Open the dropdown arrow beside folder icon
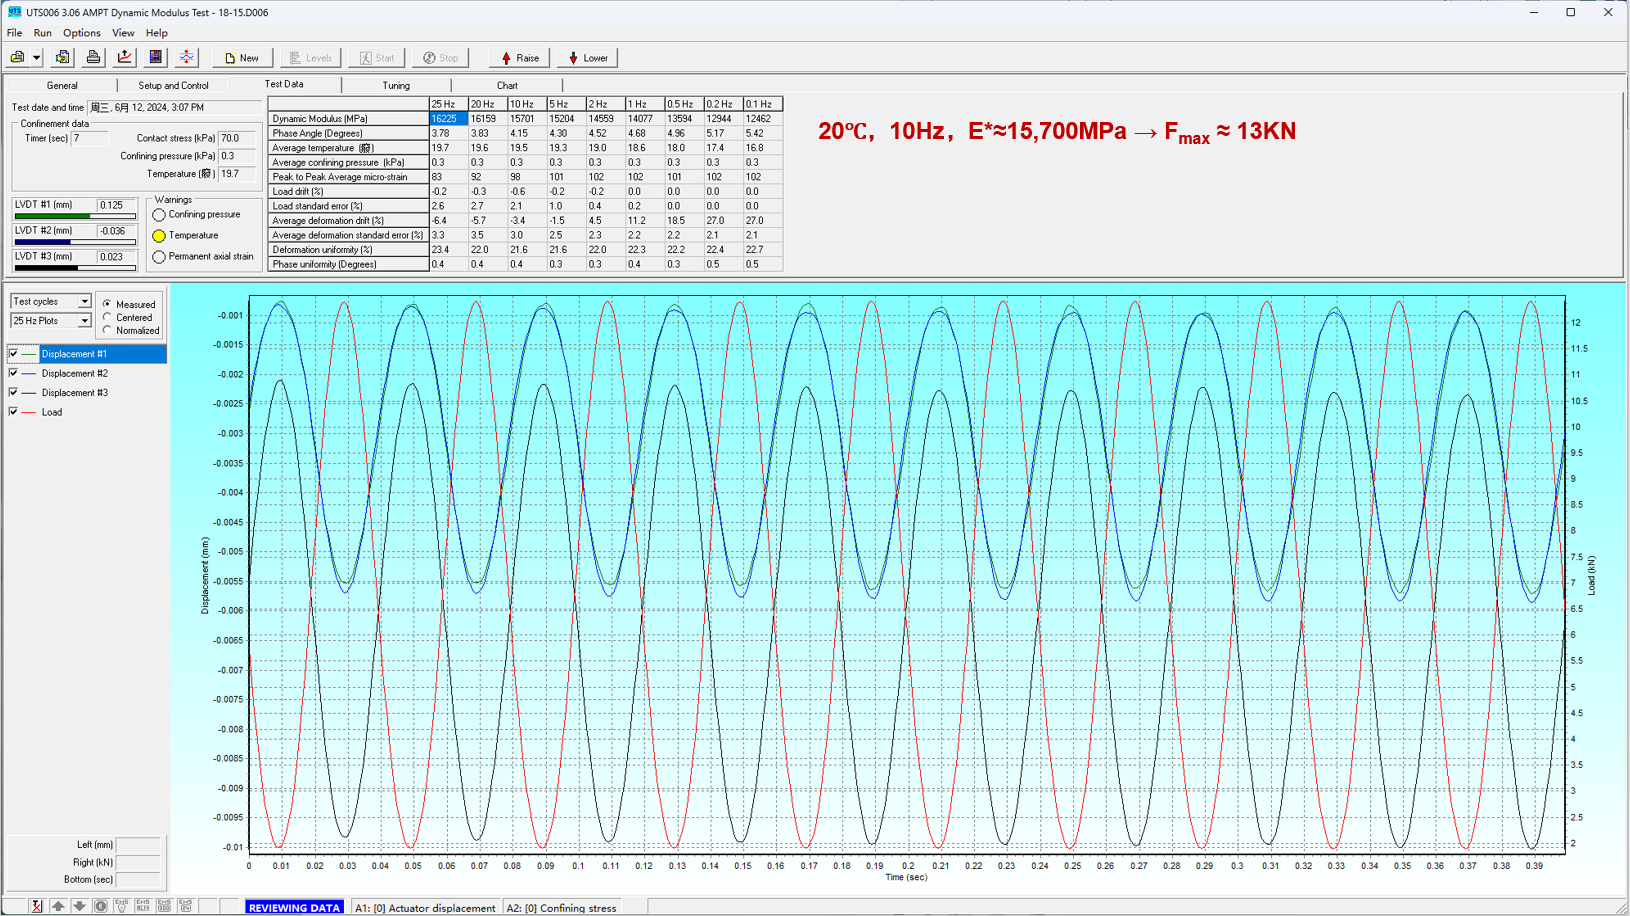Viewport: 1630px width, 916px height. point(36,58)
